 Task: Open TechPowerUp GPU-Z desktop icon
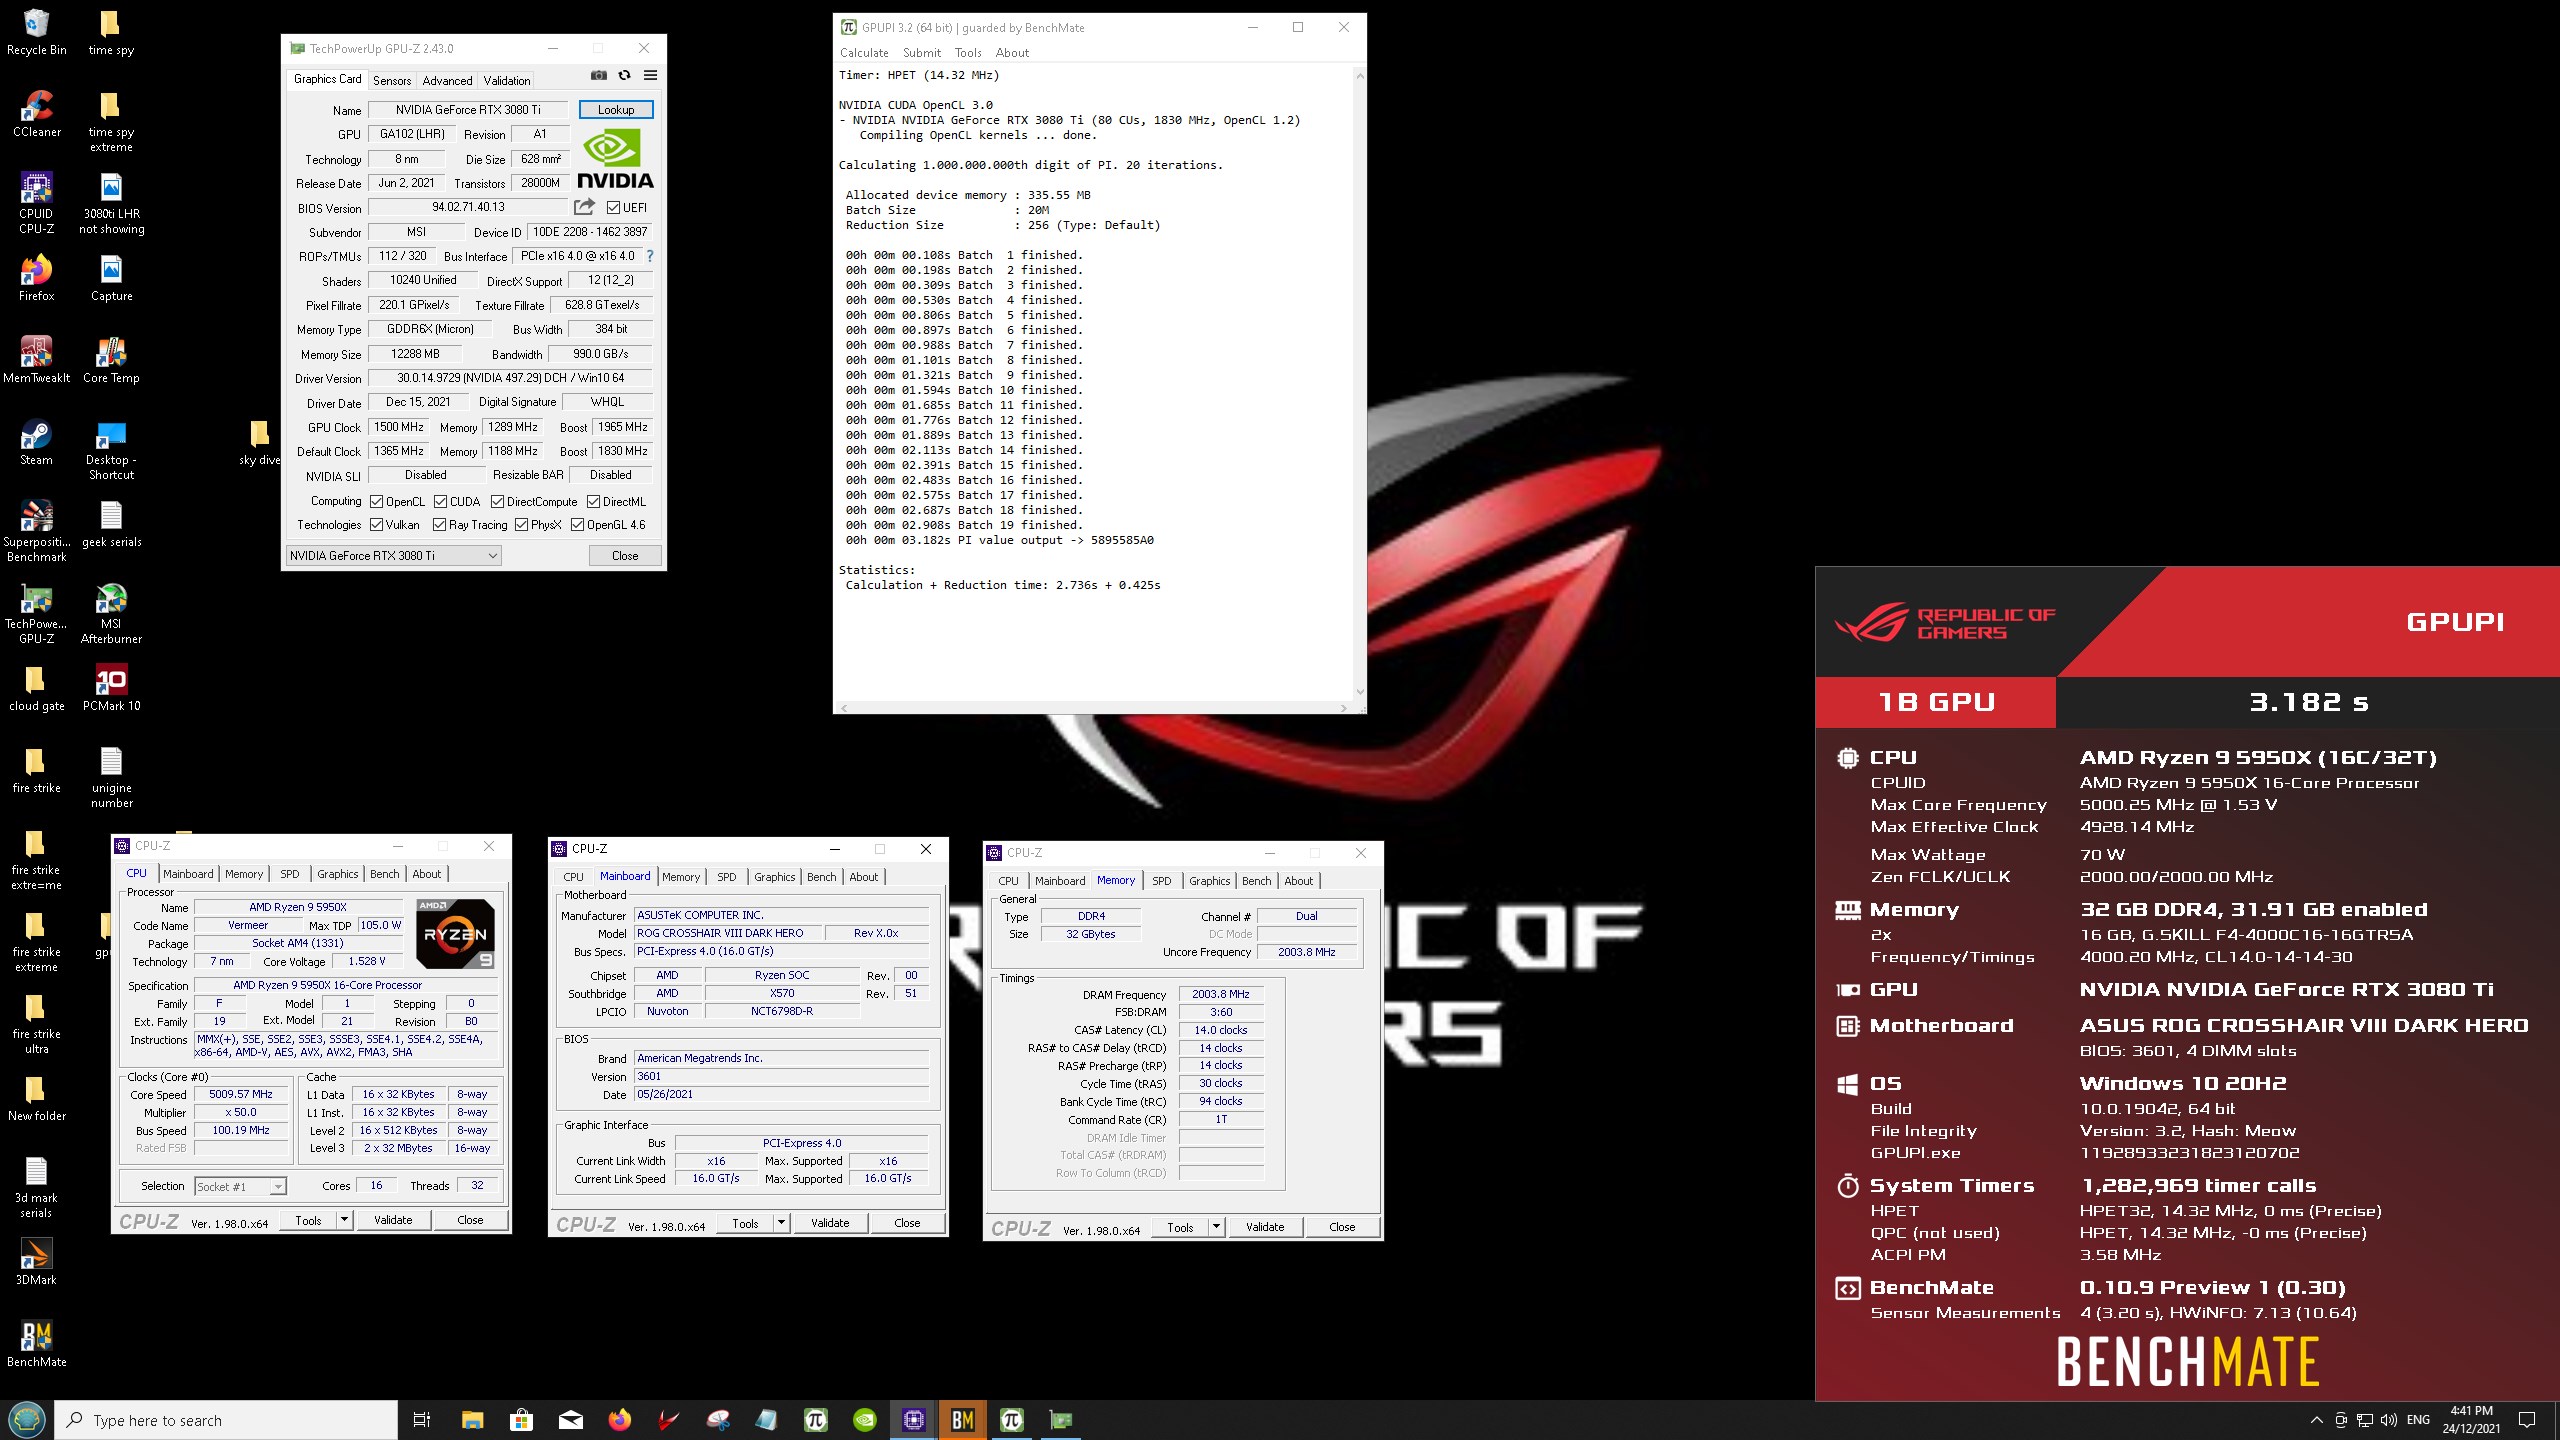point(37,613)
